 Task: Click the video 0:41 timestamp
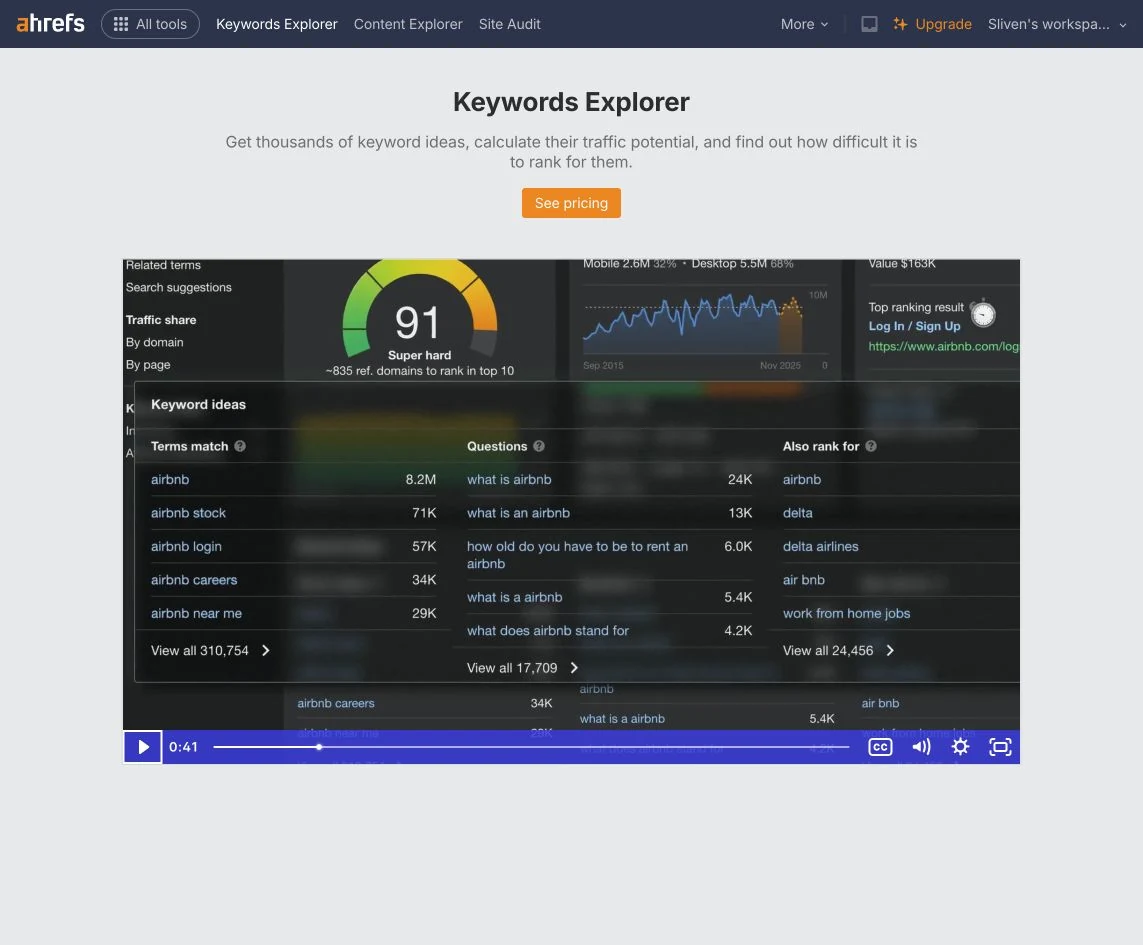[x=184, y=747]
